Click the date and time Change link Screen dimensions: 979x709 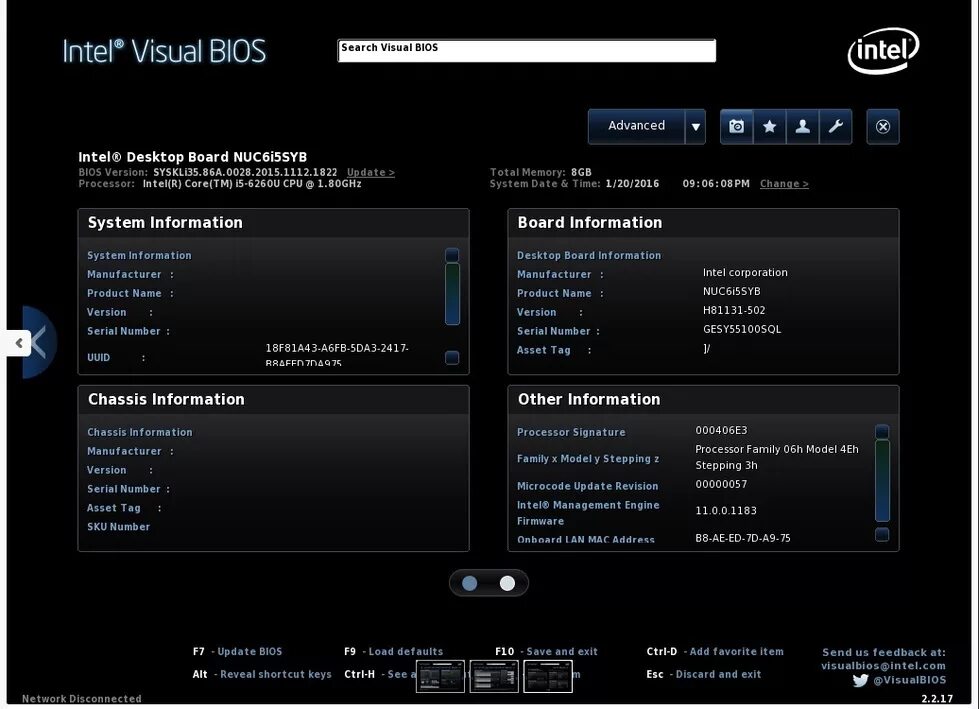point(784,183)
